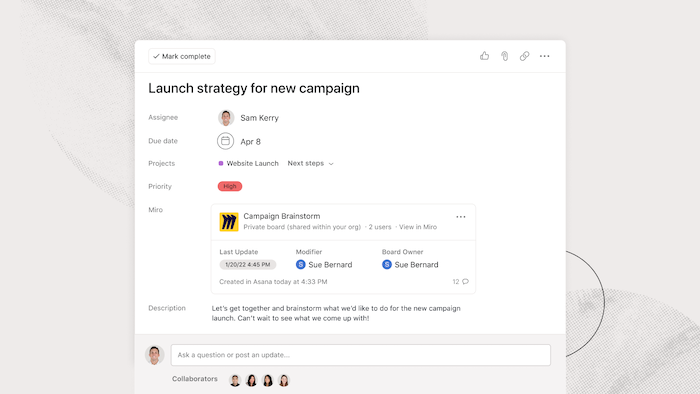Screen dimensions: 700x394
Task: Click the purple Website Launch color square
Action: 221,163
